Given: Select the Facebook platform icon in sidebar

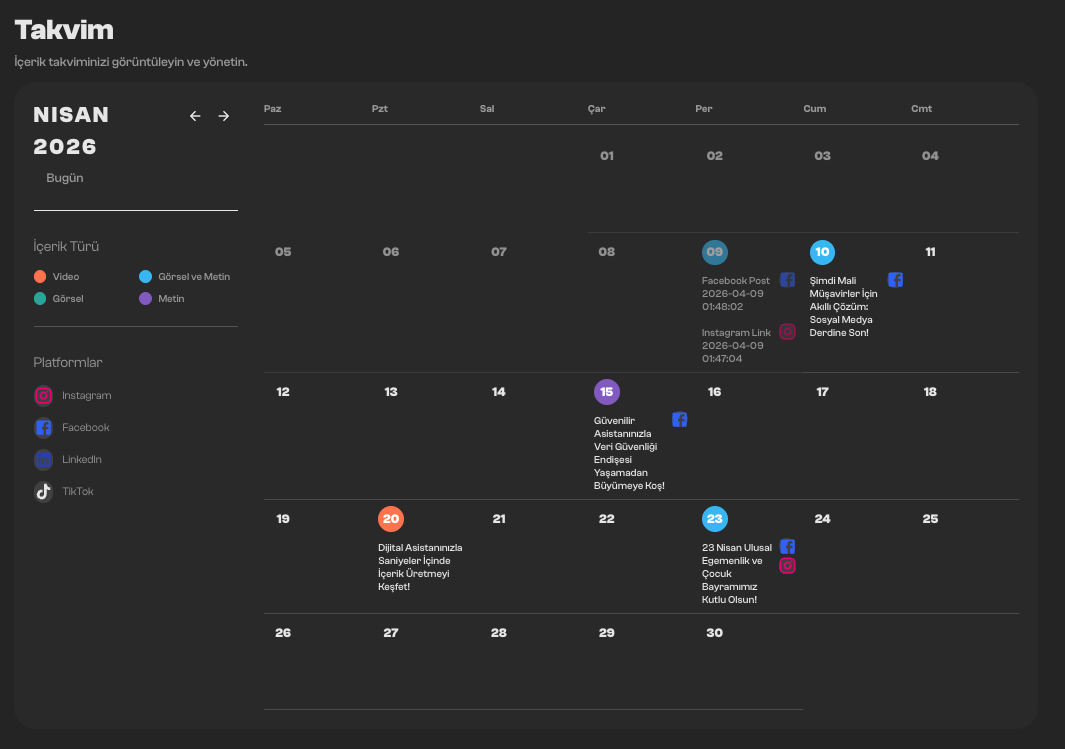Looking at the screenshot, I should pyautogui.click(x=43, y=427).
